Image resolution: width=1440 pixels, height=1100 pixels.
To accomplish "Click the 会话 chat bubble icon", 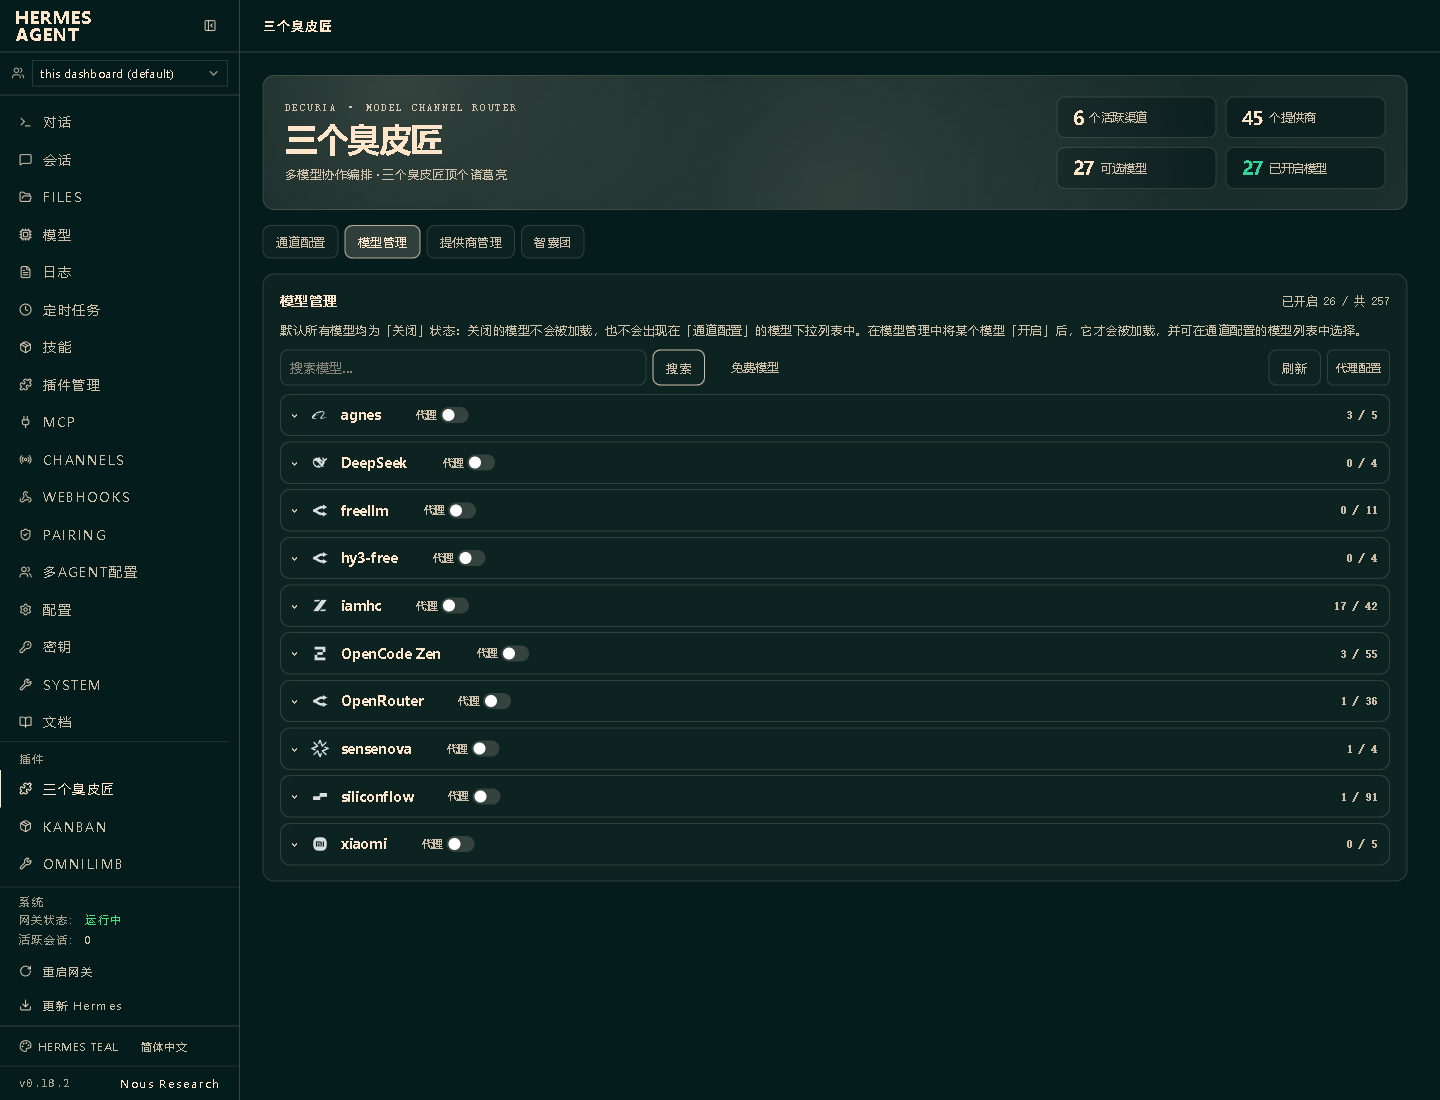I will 26,160.
